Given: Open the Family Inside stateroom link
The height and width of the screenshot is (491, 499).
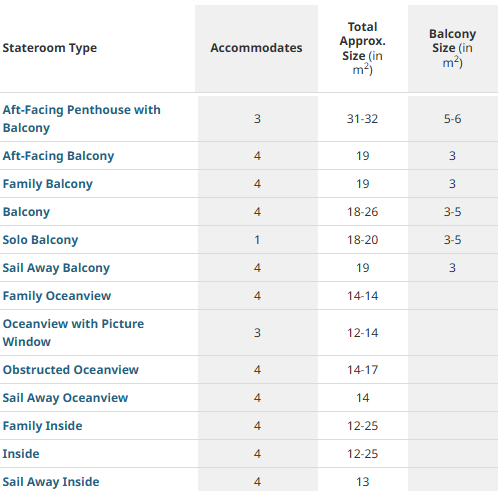Looking at the screenshot, I should pyautogui.click(x=42, y=426).
